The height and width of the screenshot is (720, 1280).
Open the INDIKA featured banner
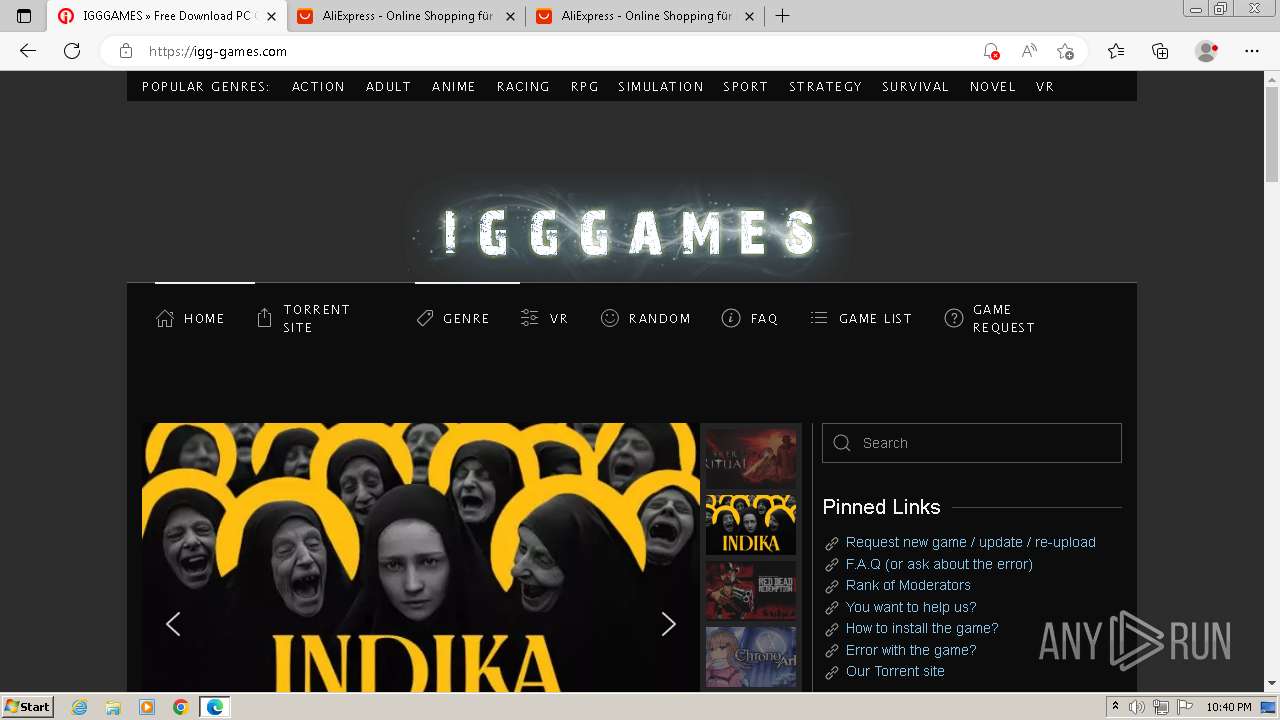click(420, 558)
